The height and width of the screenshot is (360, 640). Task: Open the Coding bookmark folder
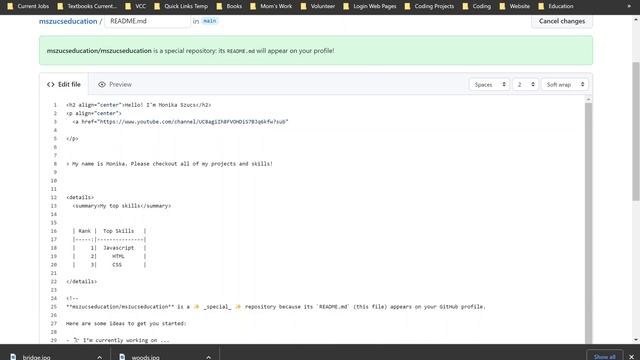[477, 6]
